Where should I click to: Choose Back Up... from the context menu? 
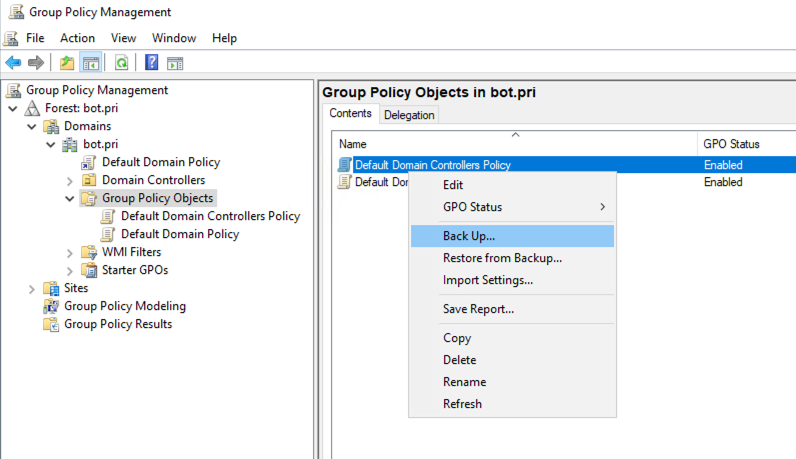click(512, 236)
